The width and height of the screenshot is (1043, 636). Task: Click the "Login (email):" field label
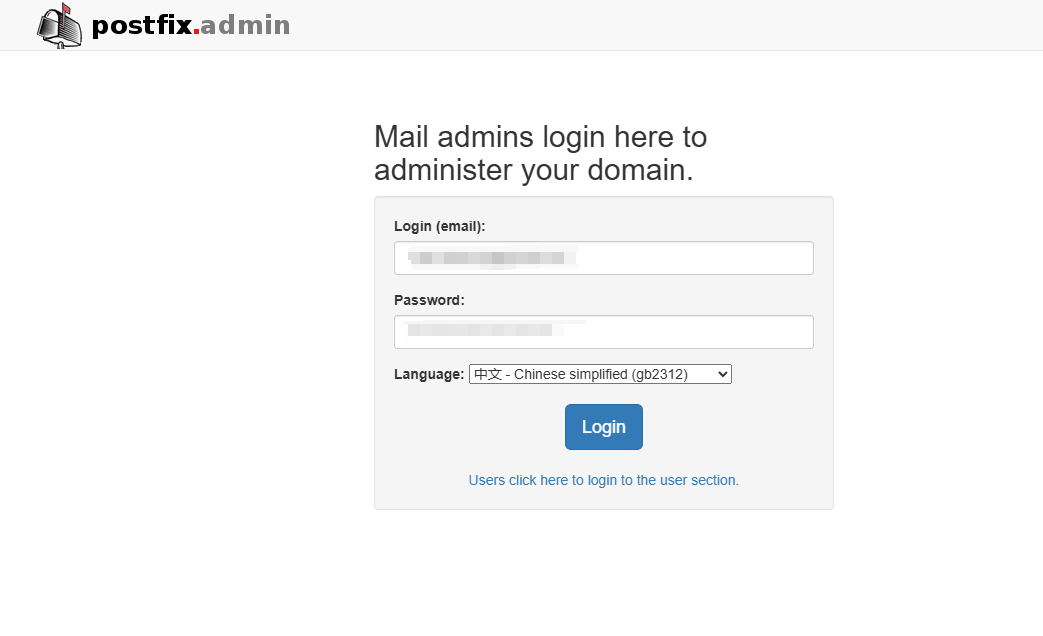(439, 226)
